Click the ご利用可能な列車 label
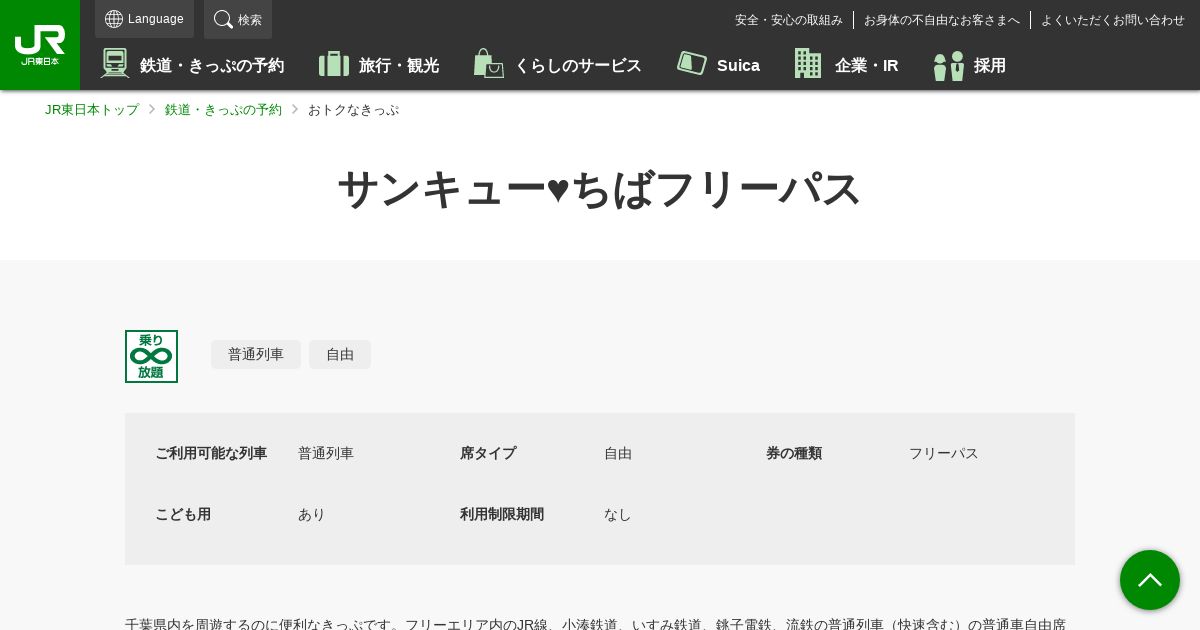This screenshot has width=1200, height=630. click(211, 453)
